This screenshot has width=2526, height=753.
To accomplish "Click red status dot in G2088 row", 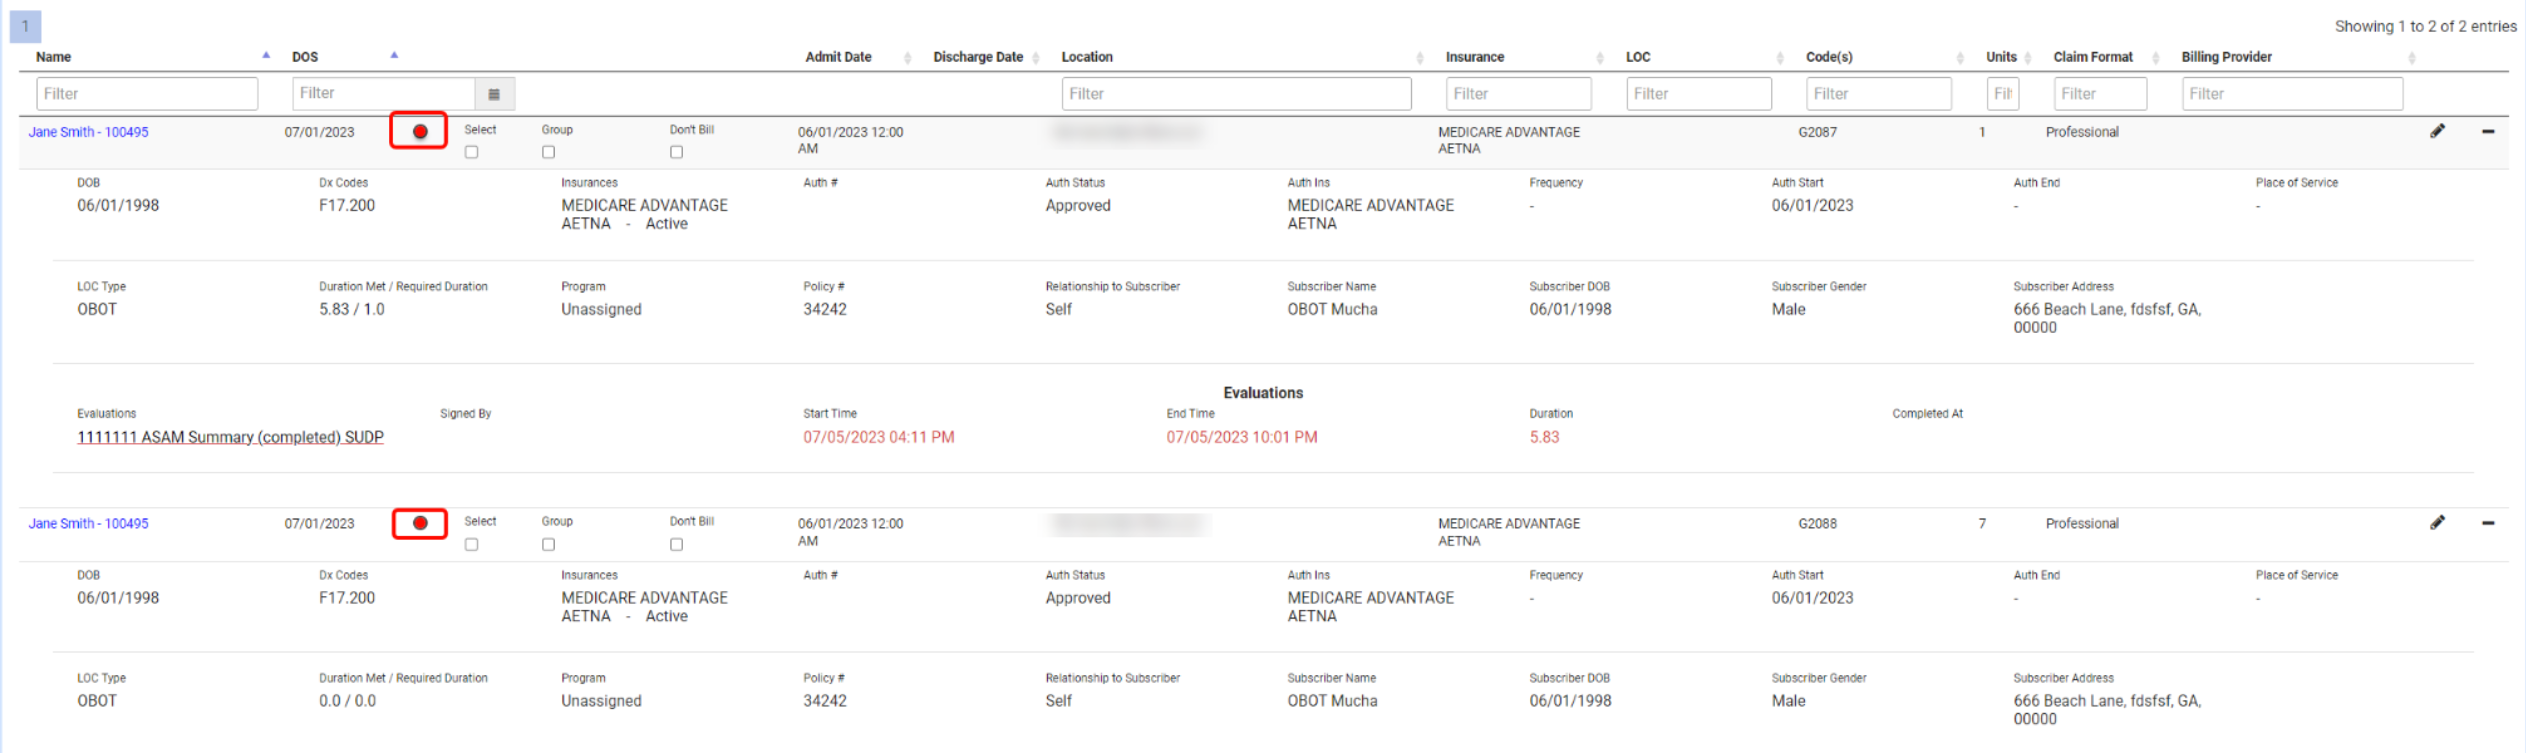I will [420, 523].
